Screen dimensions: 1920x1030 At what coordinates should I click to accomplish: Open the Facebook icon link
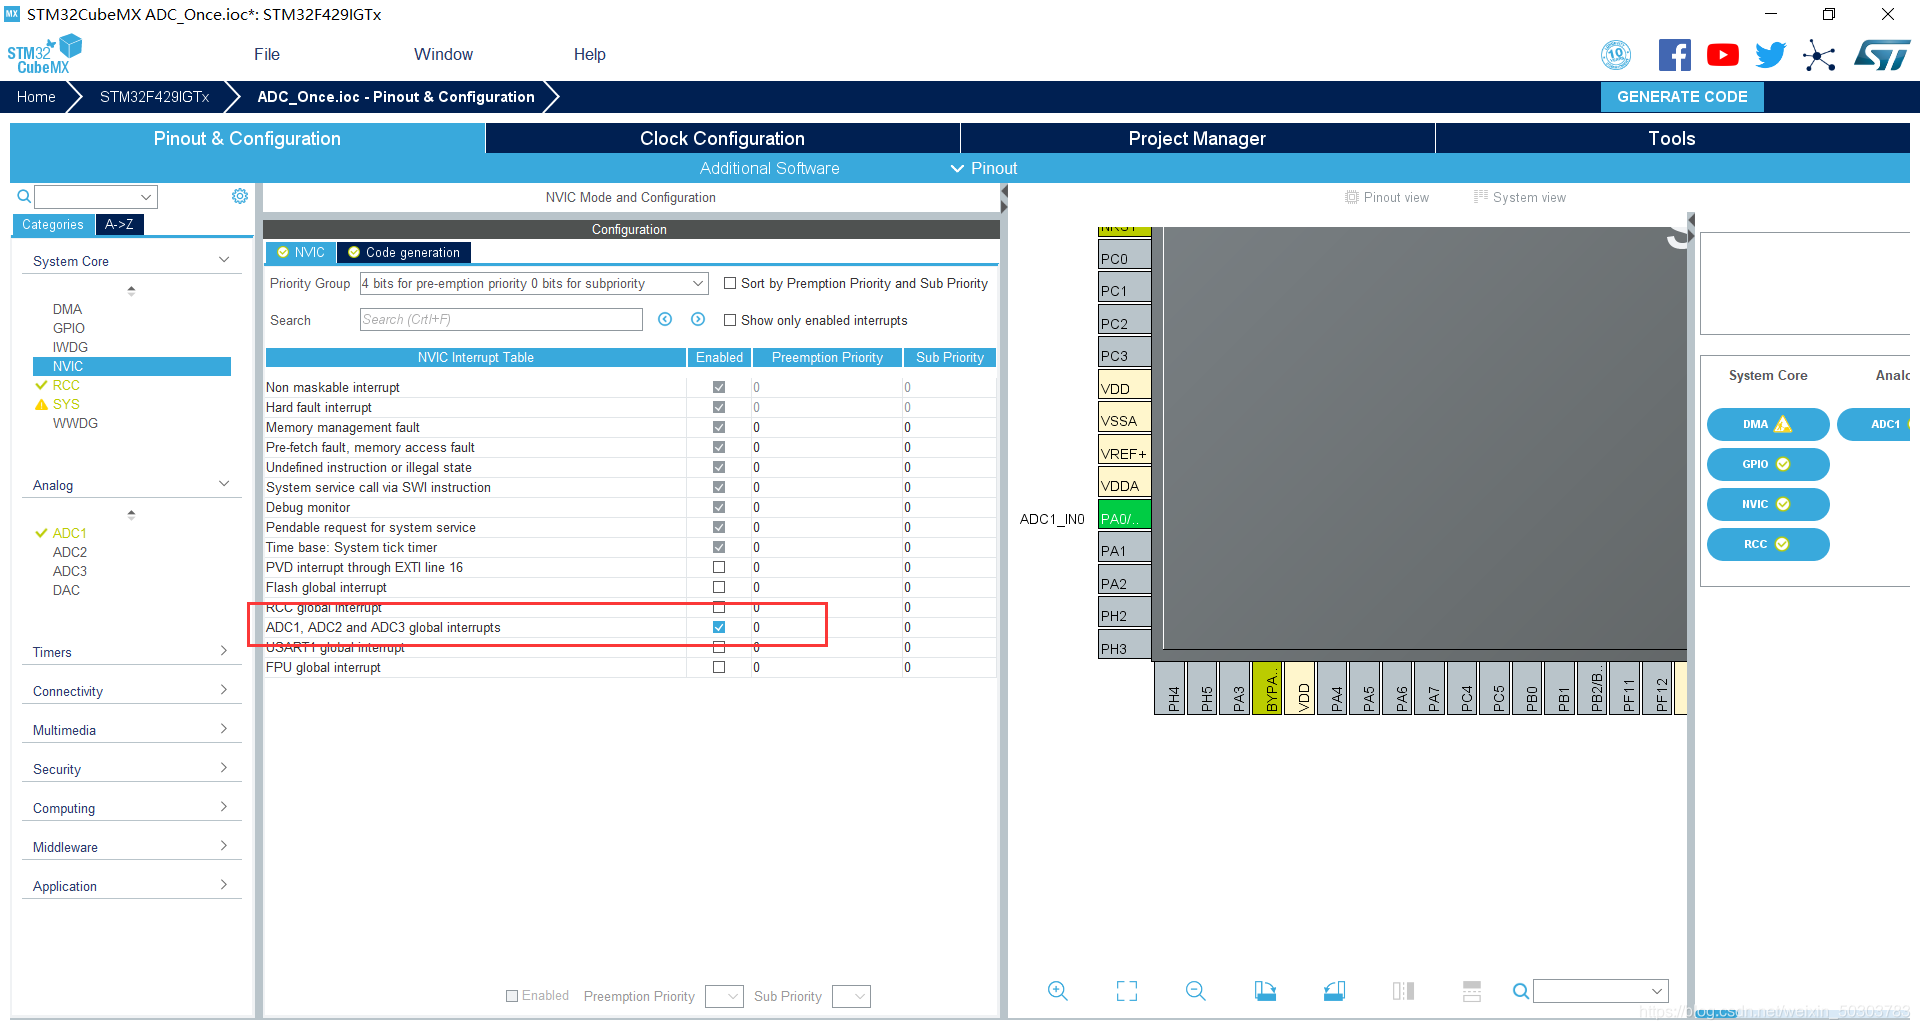point(1674,55)
